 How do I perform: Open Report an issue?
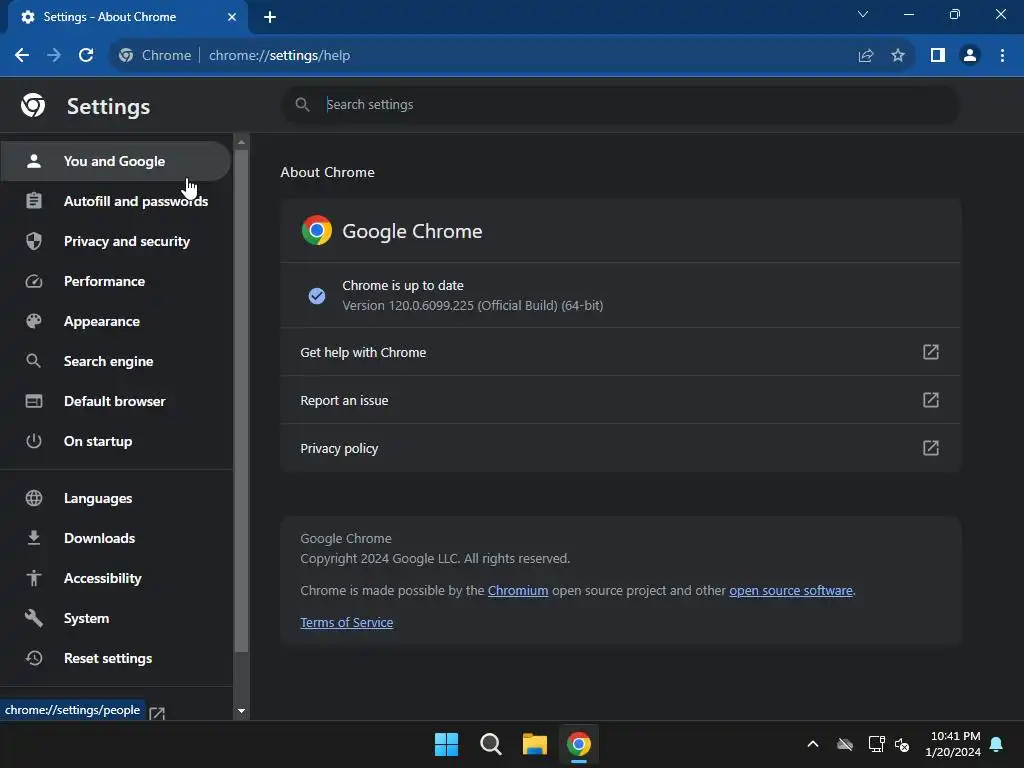[x=620, y=400]
